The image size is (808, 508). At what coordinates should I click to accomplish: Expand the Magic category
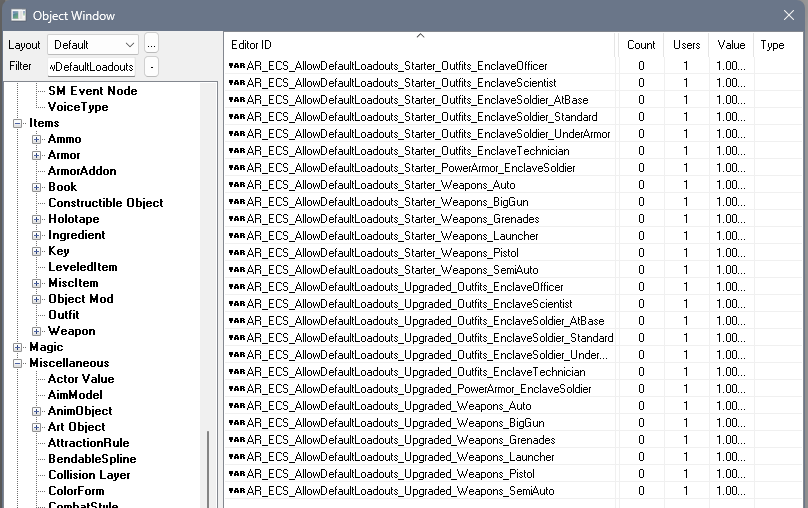18,347
